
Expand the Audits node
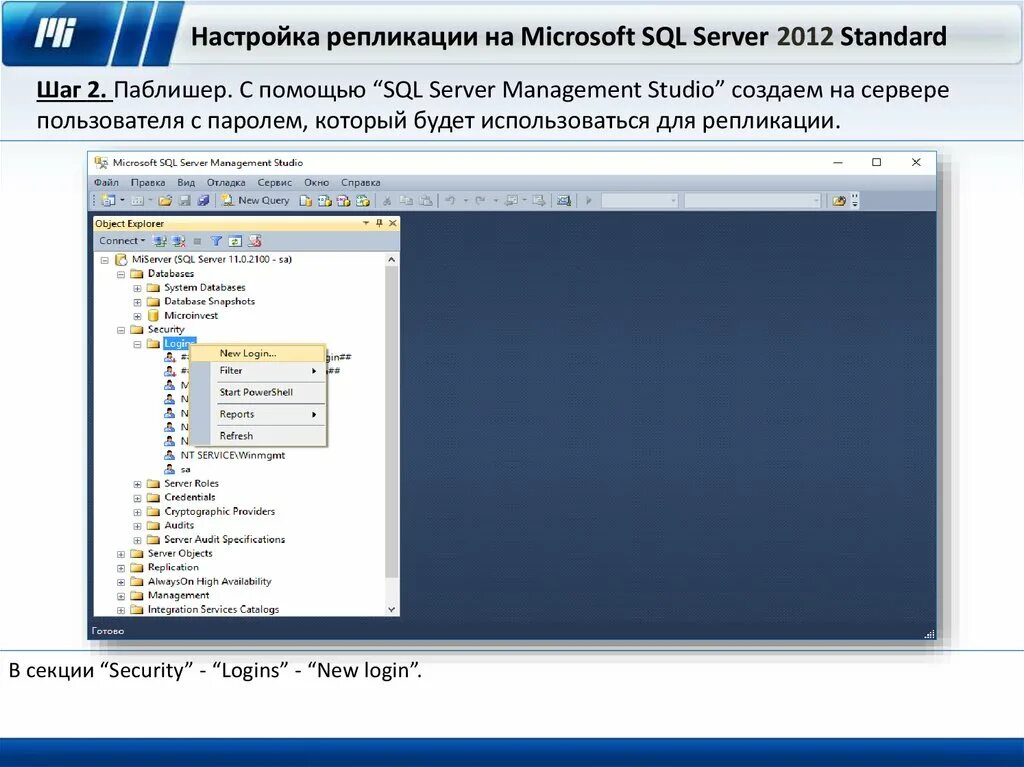pos(137,526)
